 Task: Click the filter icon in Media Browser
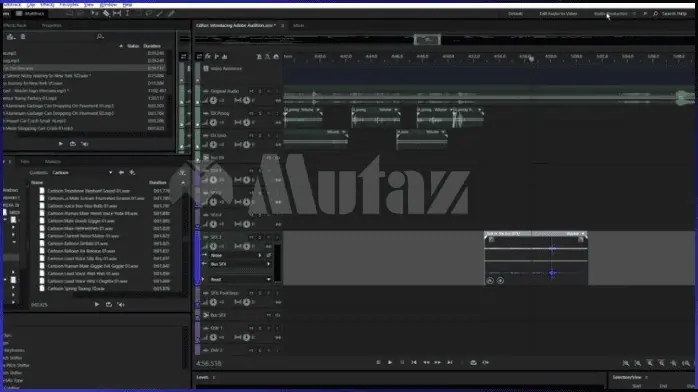[183, 172]
